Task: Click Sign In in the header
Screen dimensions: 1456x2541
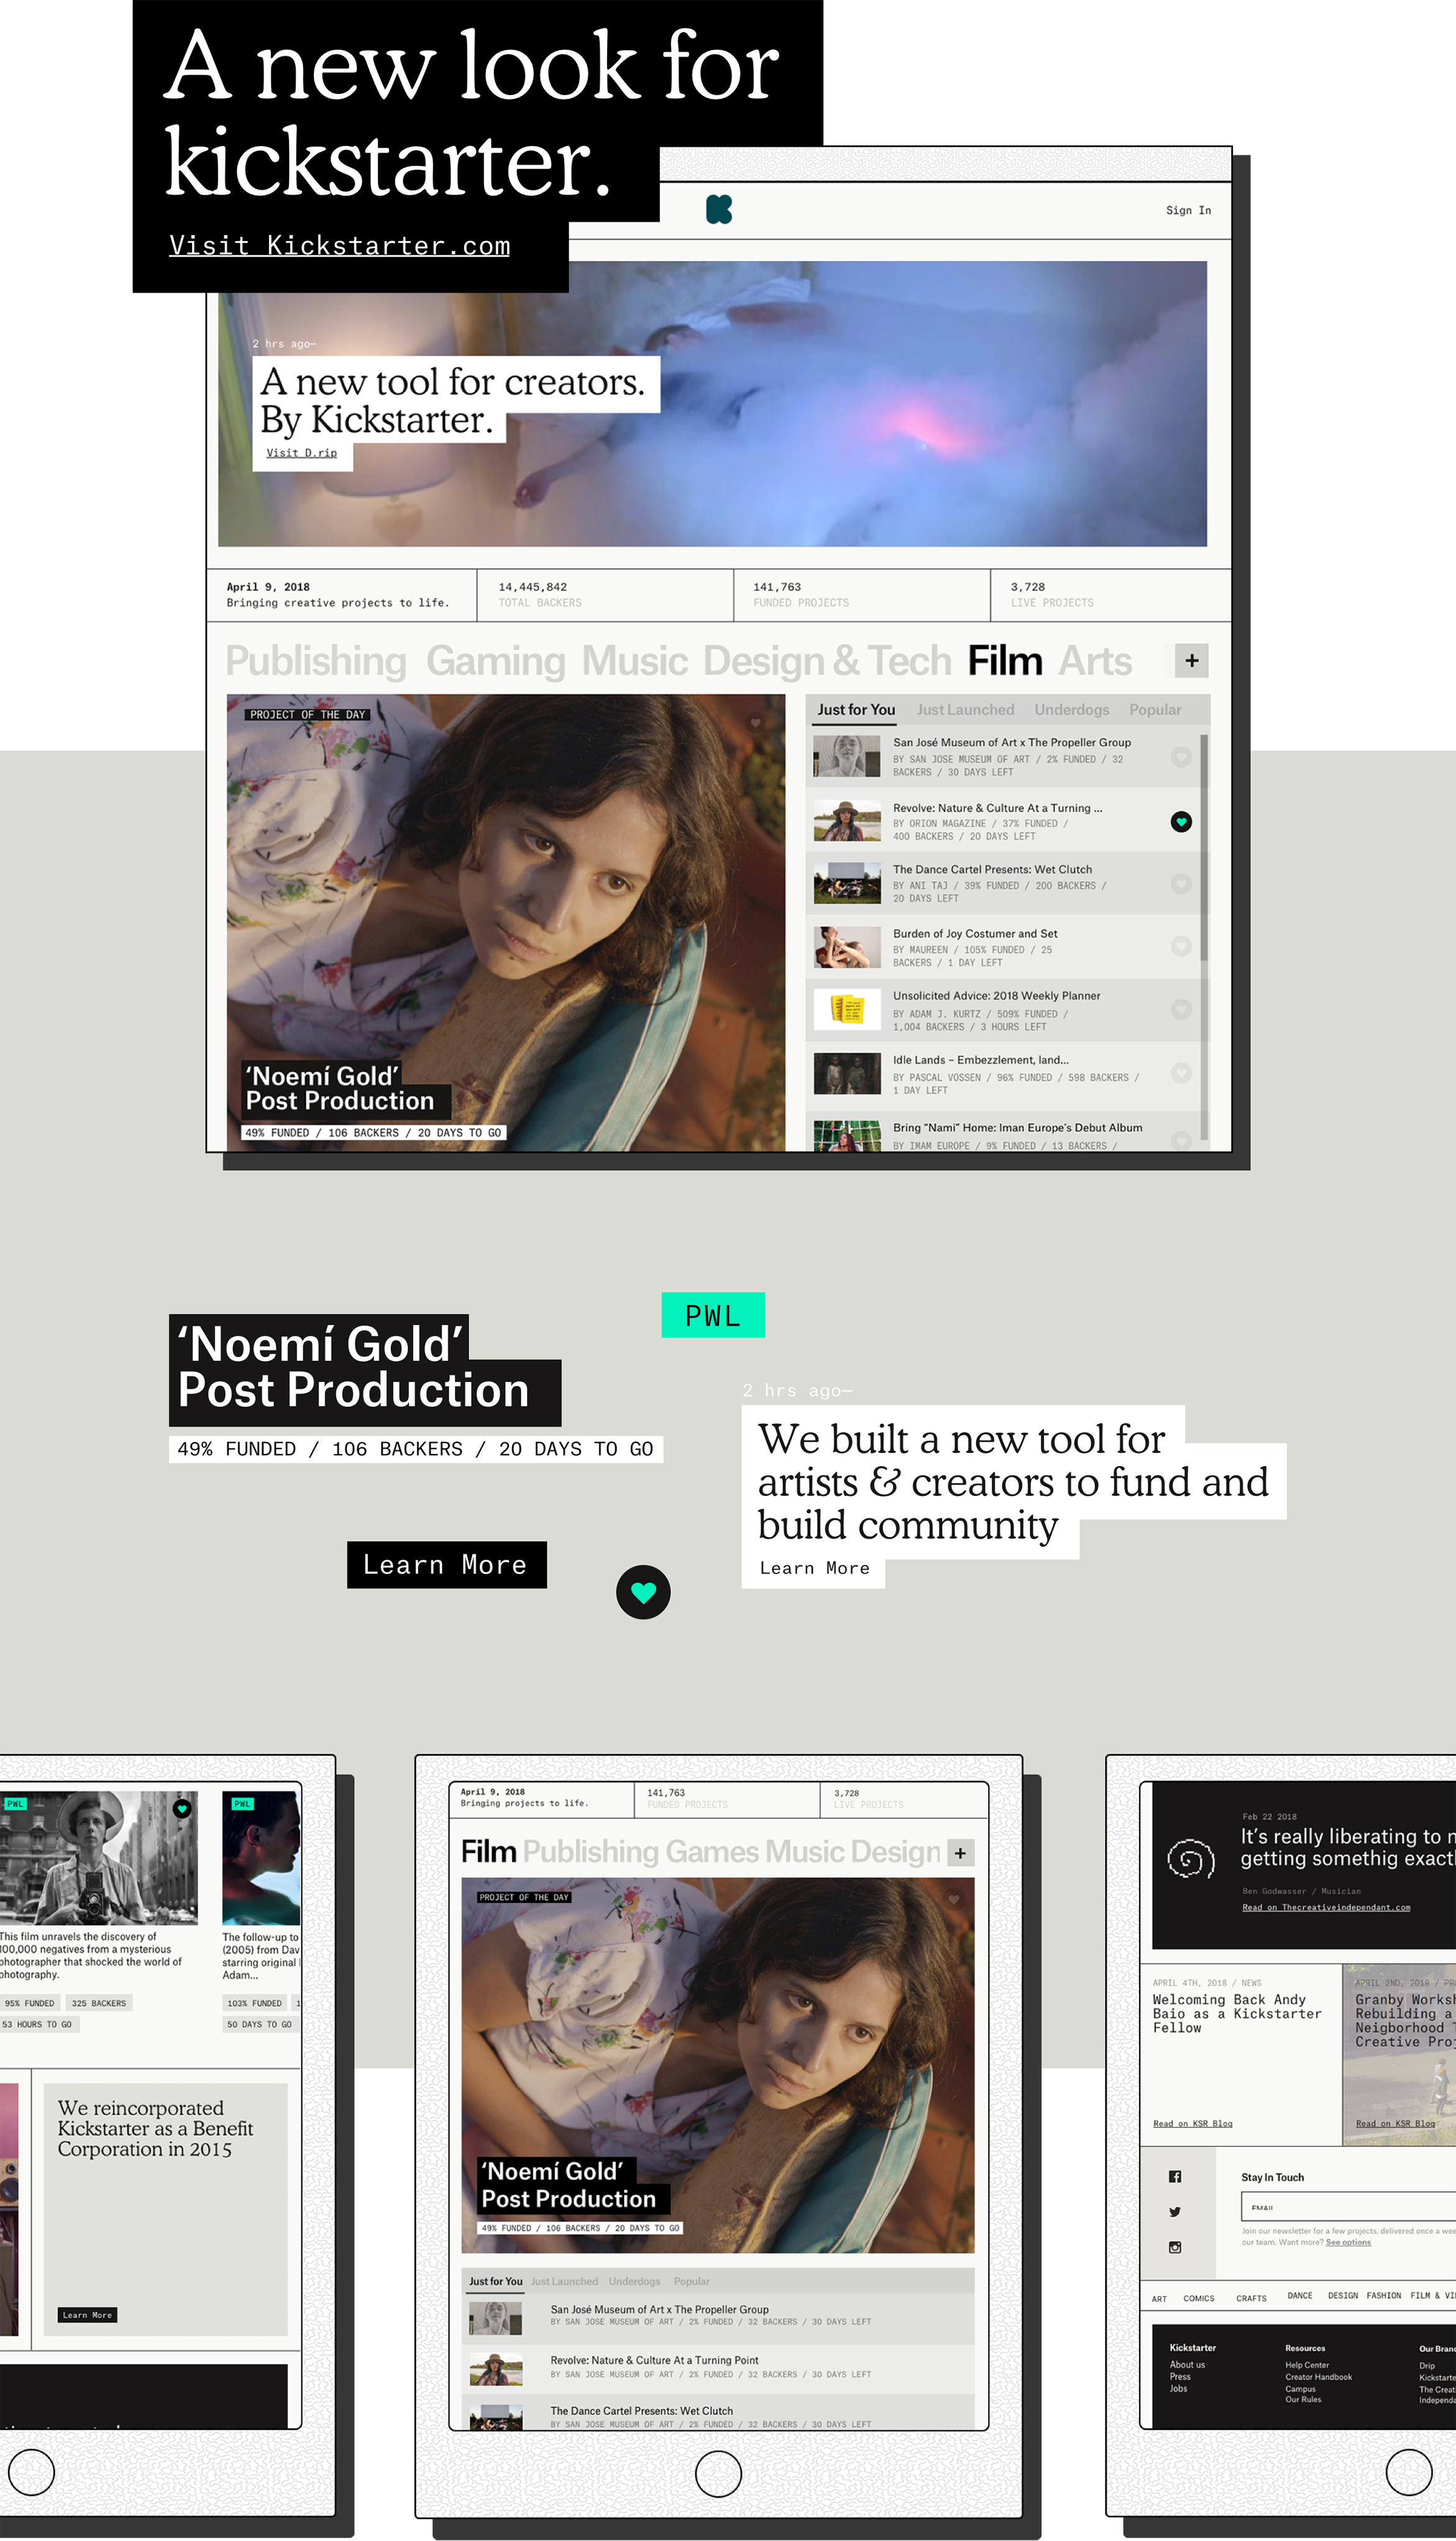Action: [x=1188, y=210]
